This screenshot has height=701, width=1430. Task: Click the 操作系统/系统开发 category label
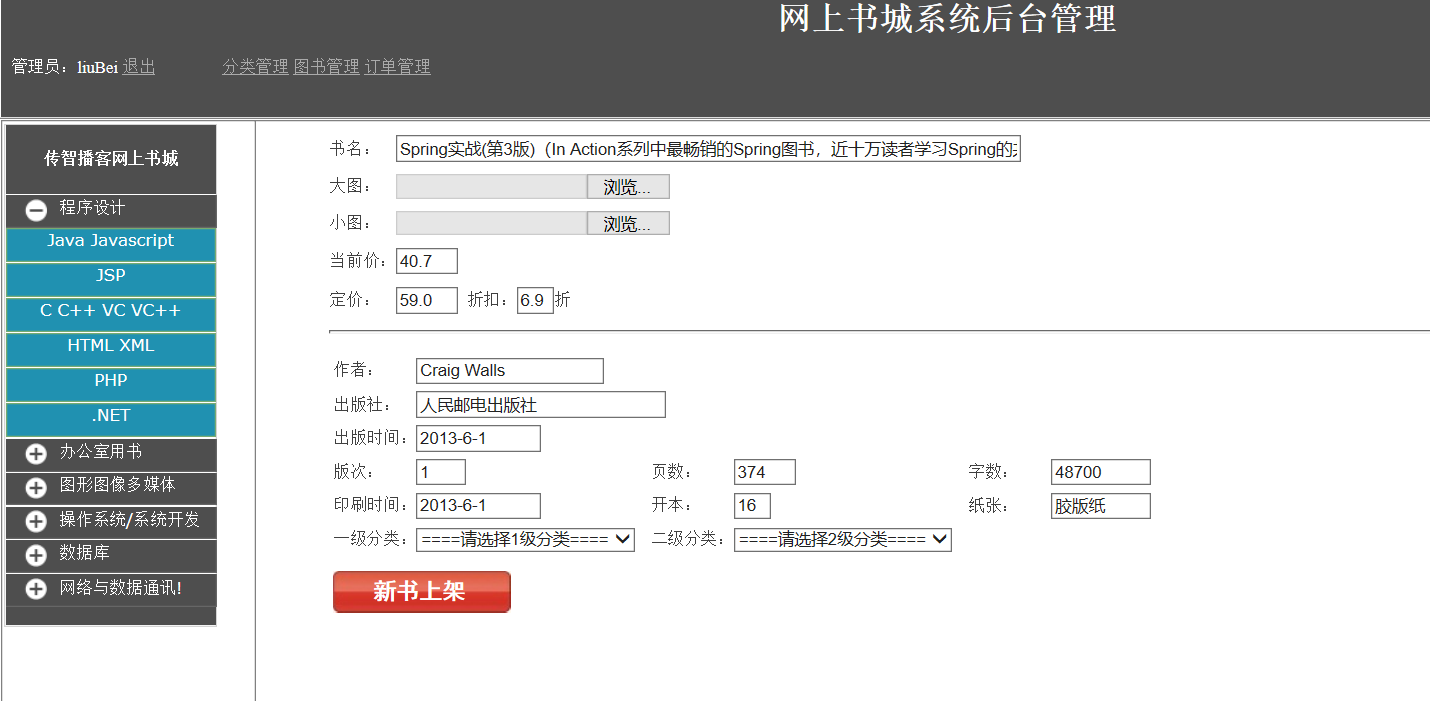click(x=129, y=520)
